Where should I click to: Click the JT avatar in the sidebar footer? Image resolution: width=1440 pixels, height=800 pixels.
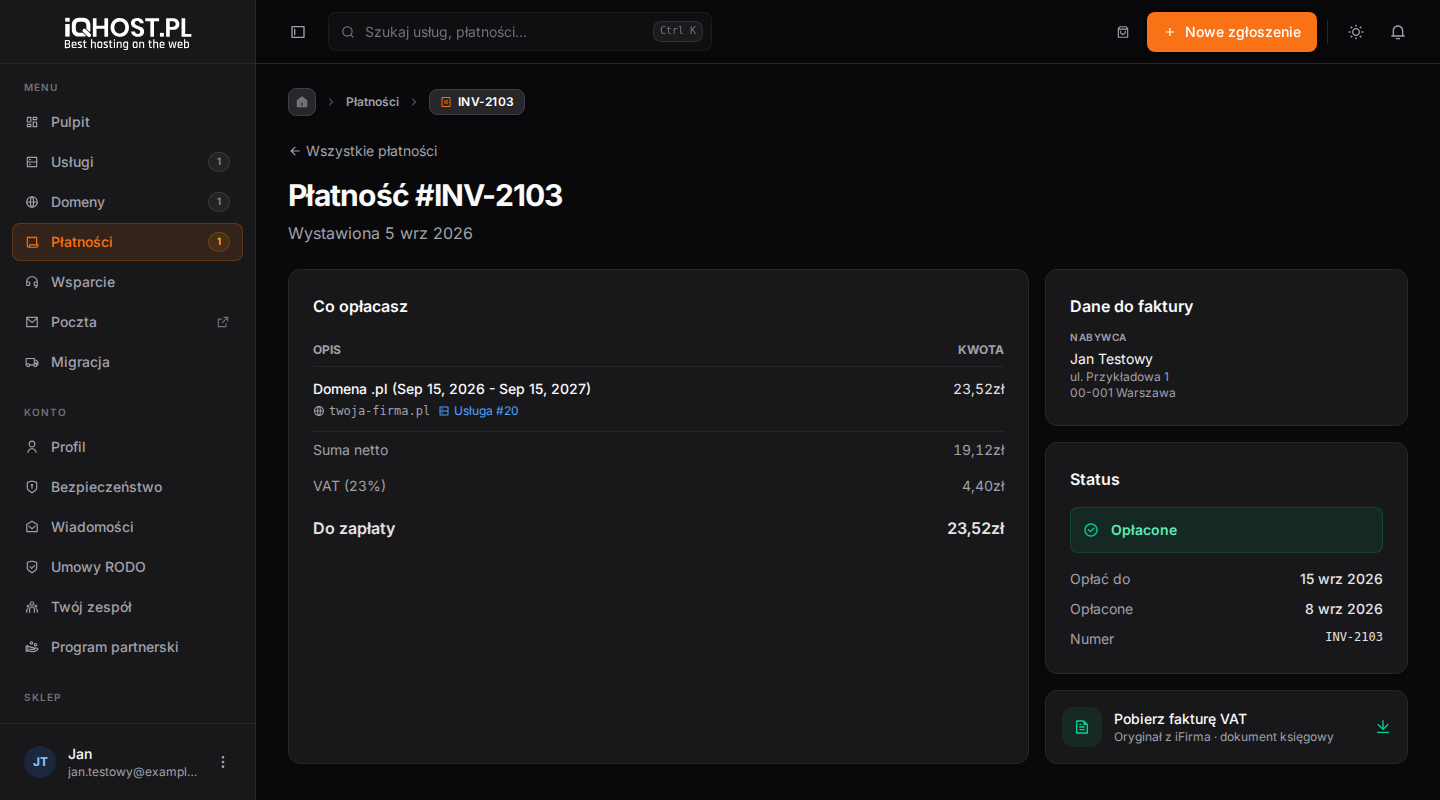[x=40, y=762]
